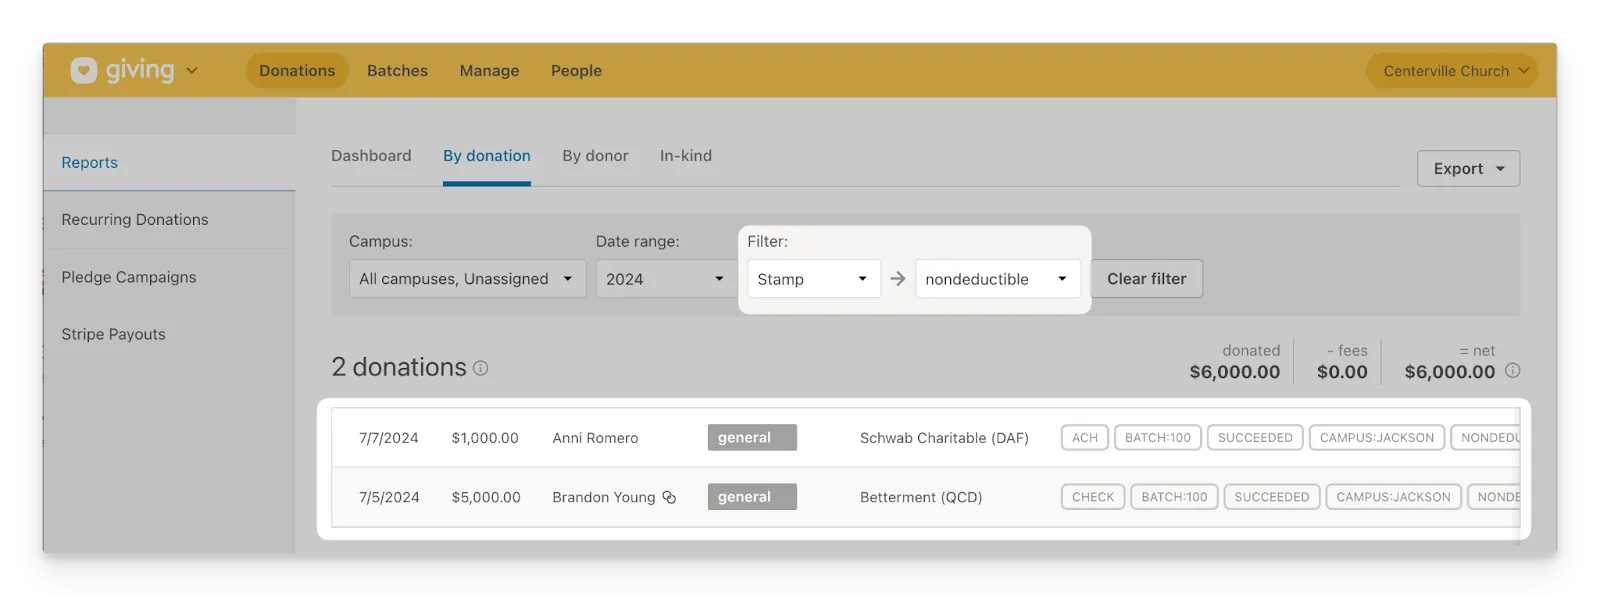The width and height of the screenshot is (1600, 596).
Task: Open the giving product switcher chevron
Action: (x=192, y=71)
